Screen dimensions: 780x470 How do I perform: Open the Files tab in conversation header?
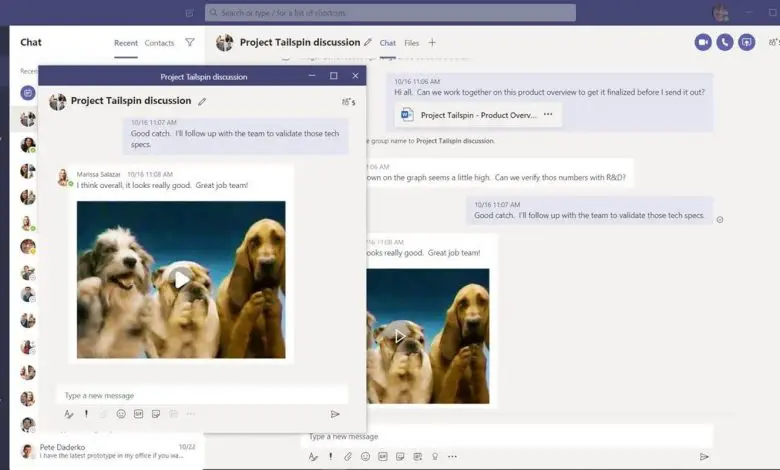[411, 43]
